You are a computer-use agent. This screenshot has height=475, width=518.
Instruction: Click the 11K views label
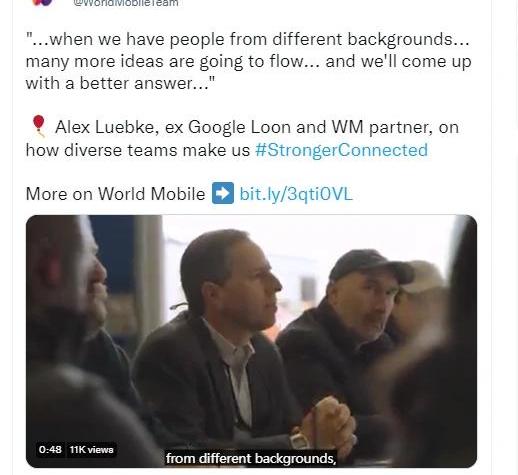click(92, 450)
